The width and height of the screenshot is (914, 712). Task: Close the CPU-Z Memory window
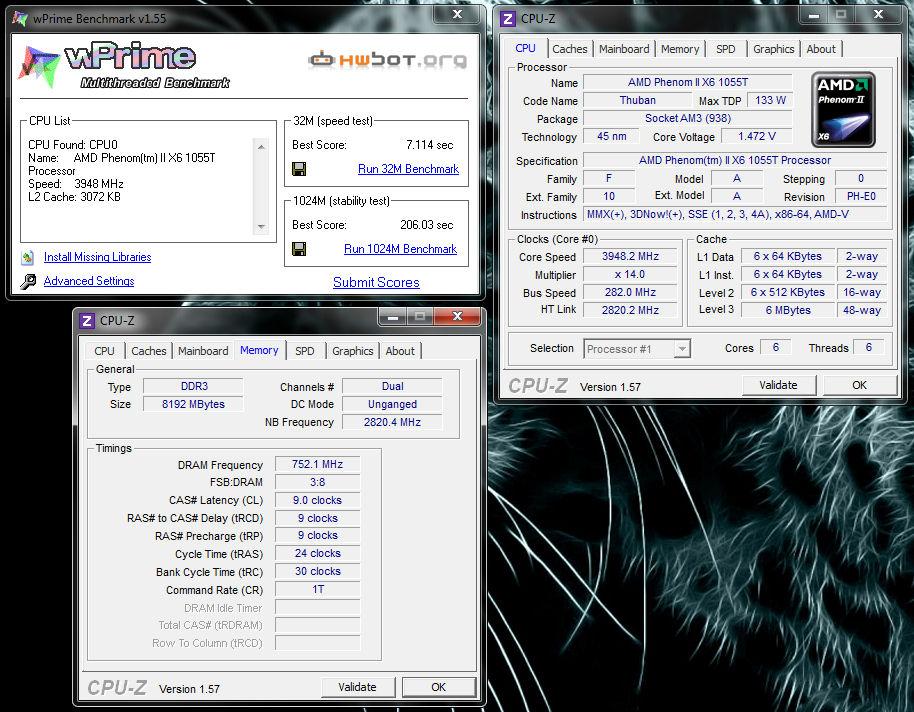tap(458, 316)
